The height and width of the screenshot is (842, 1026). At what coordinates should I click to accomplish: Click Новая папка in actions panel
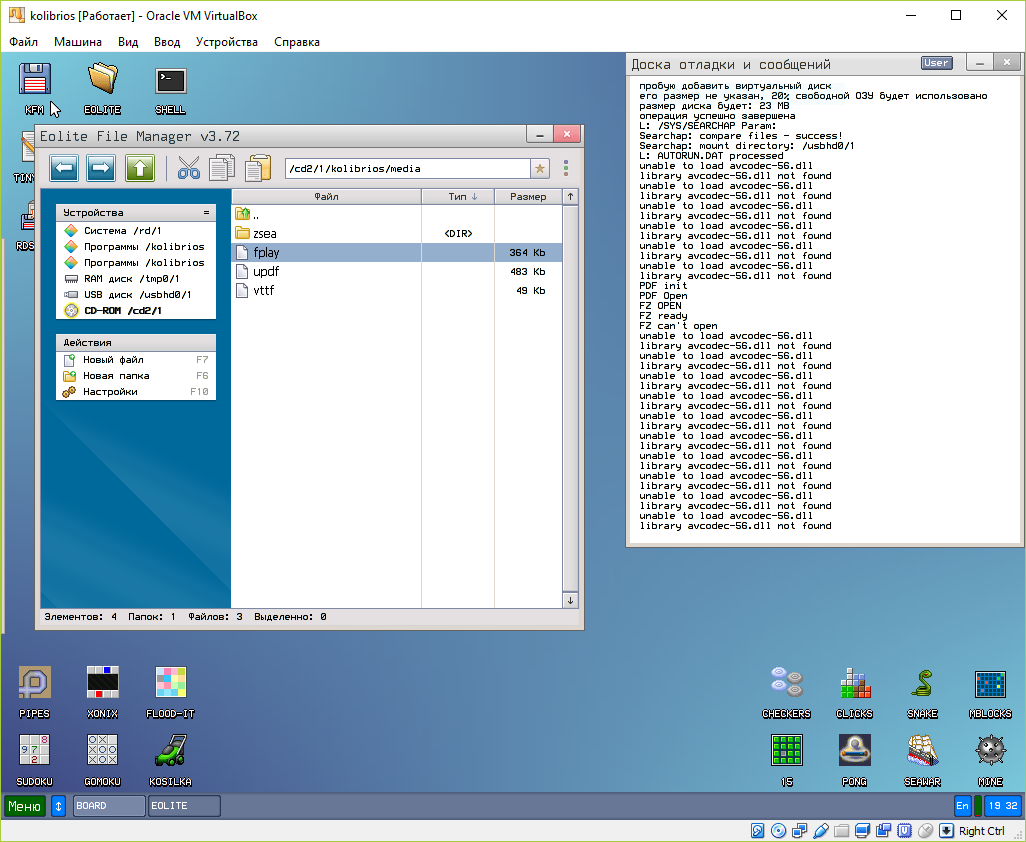pos(116,376)
